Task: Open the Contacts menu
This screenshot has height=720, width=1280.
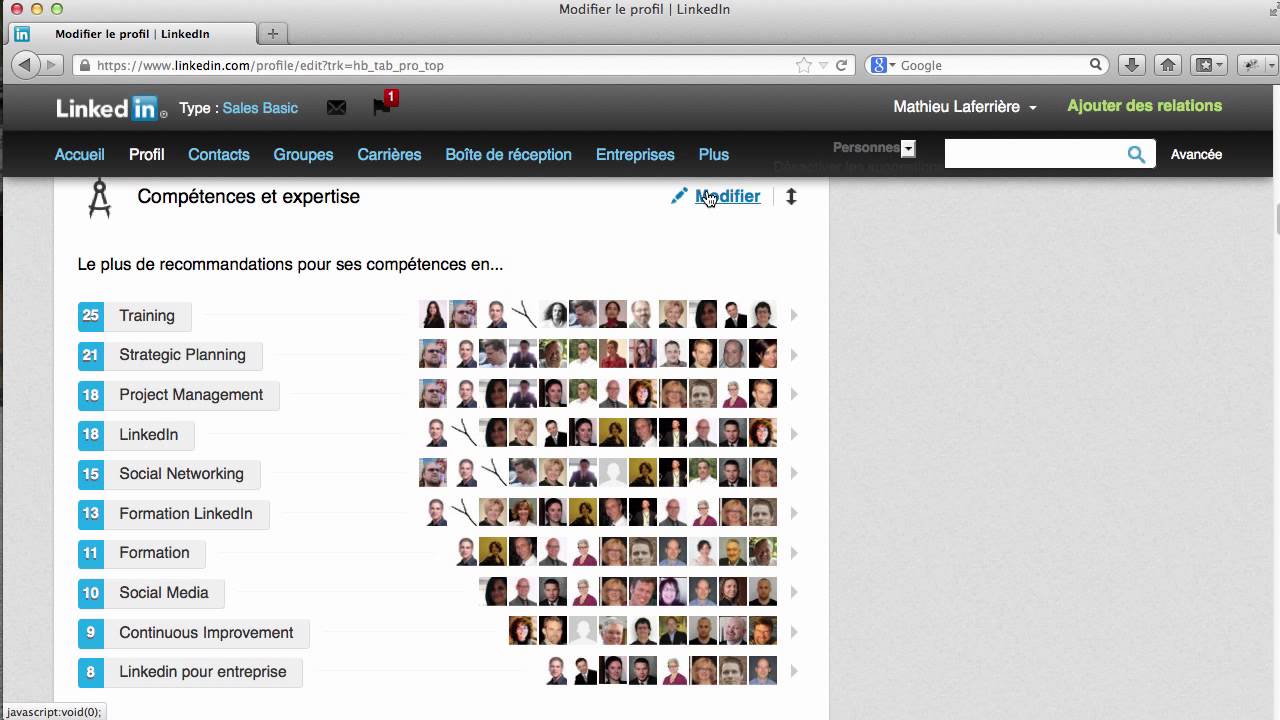Action: pos(219,155)
